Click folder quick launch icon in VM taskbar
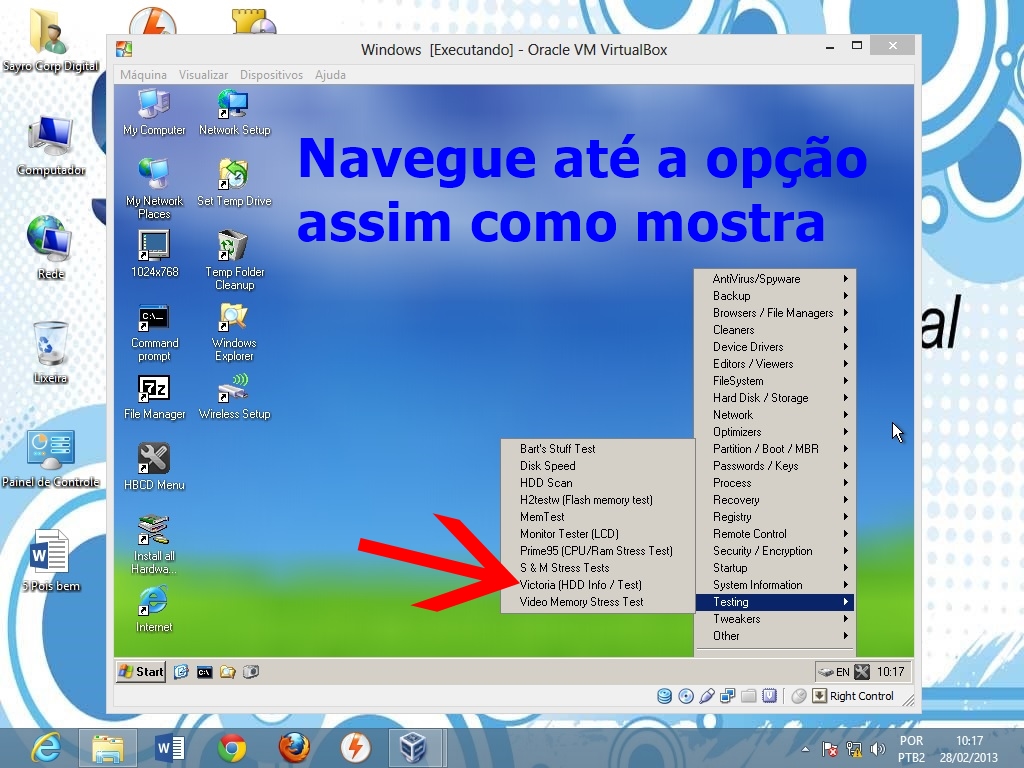1024x768 pixels. (x=227, y=672)
